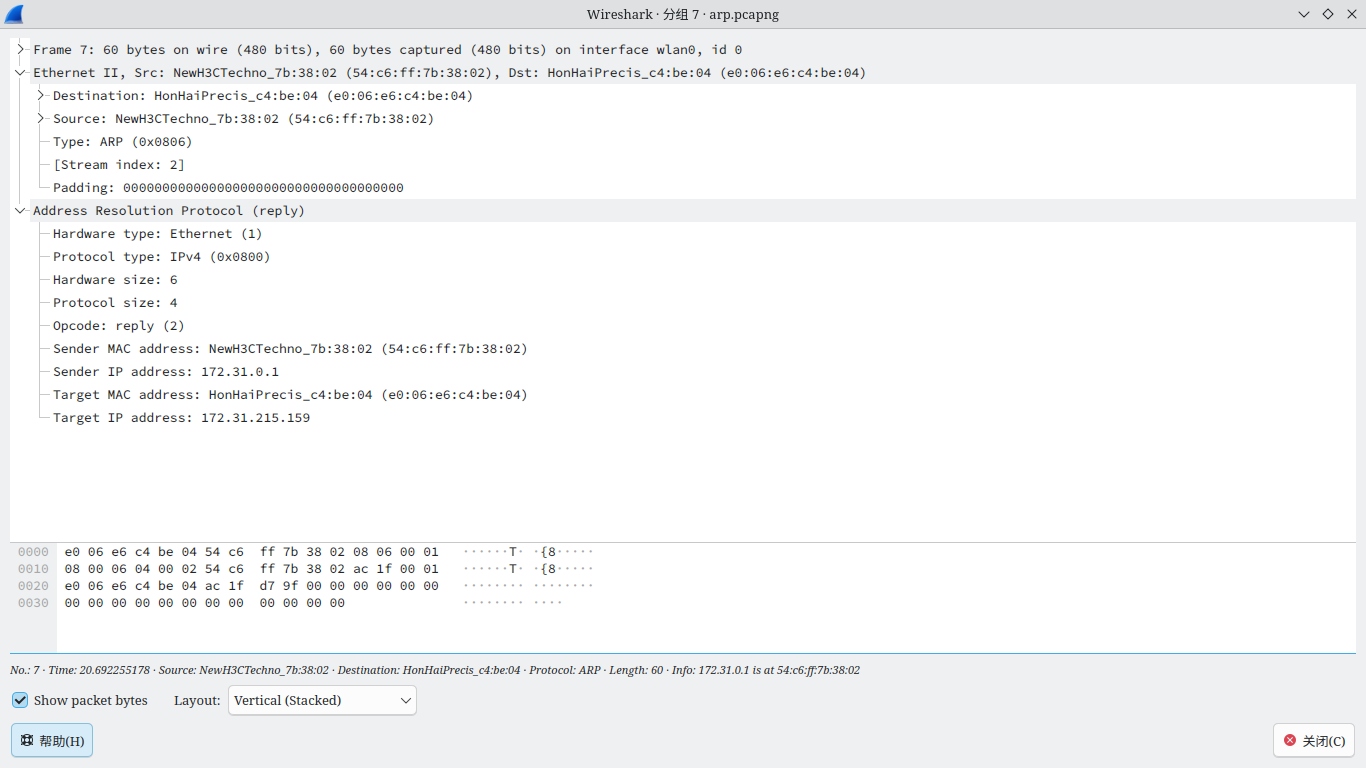Click the Wireshark shark fin icon

click(x=14, y=14)
